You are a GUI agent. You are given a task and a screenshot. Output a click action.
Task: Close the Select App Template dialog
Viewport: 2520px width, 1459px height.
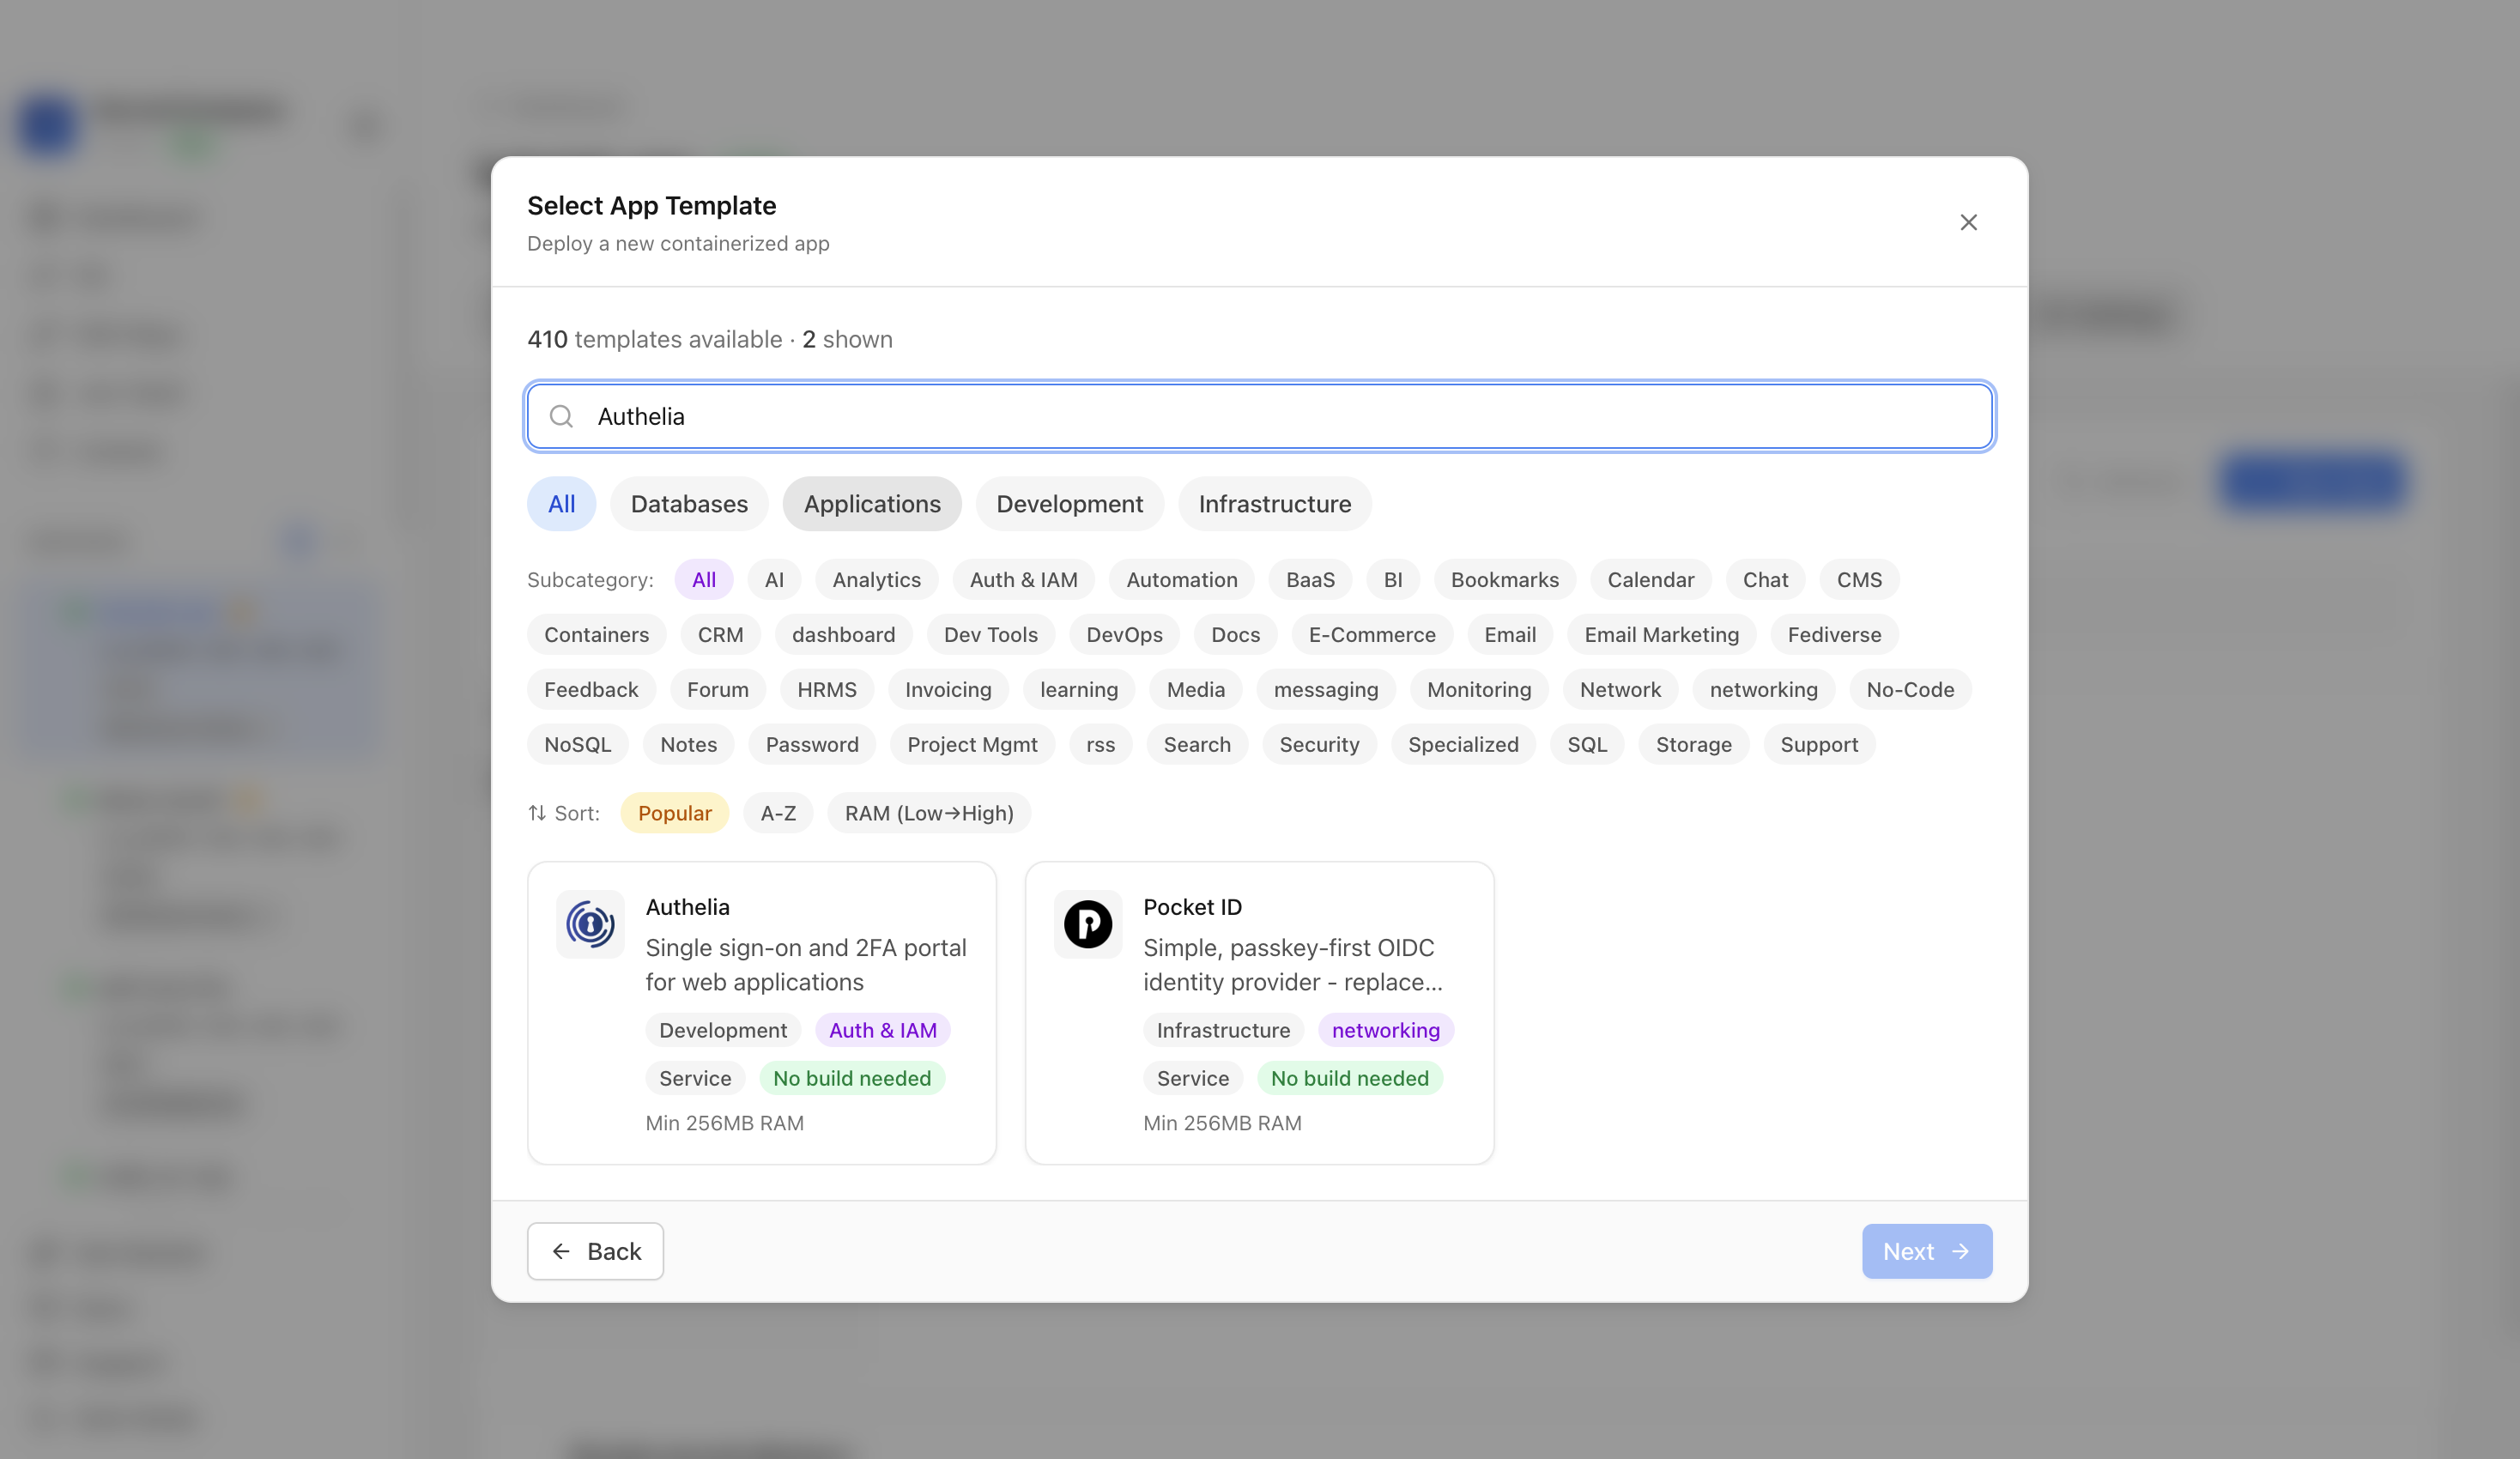[x=1968, y=222]
